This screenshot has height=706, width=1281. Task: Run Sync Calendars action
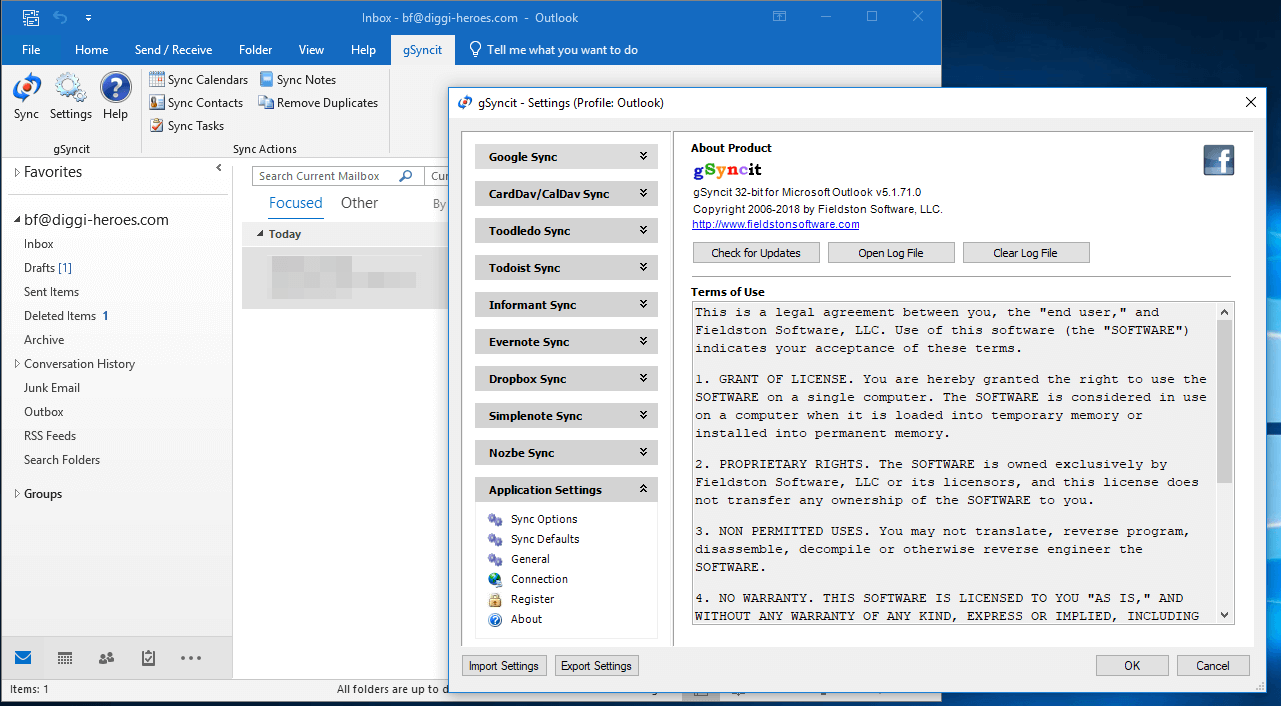[x=199, y=80]
